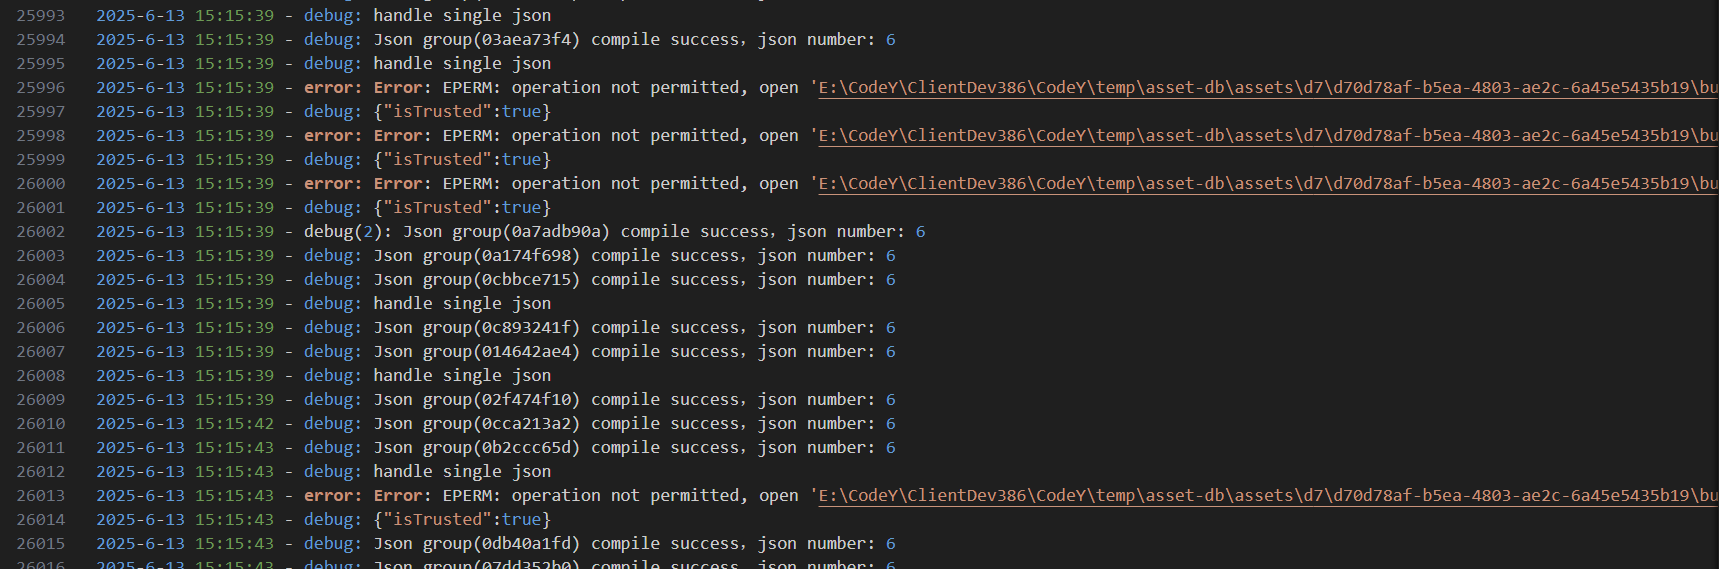Follow the file path link on line 26013
Screen dimensions: 1719x569
click(1266, 496)
